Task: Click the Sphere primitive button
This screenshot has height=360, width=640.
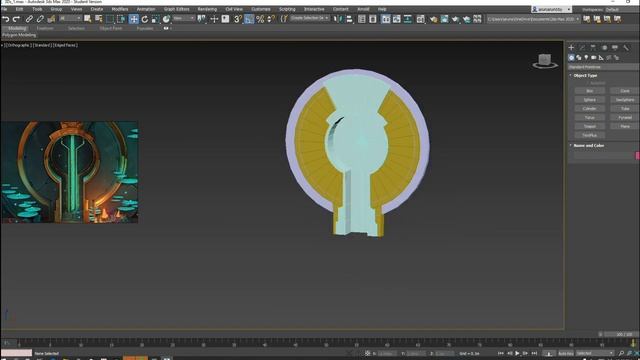Action: coord(589,100)
